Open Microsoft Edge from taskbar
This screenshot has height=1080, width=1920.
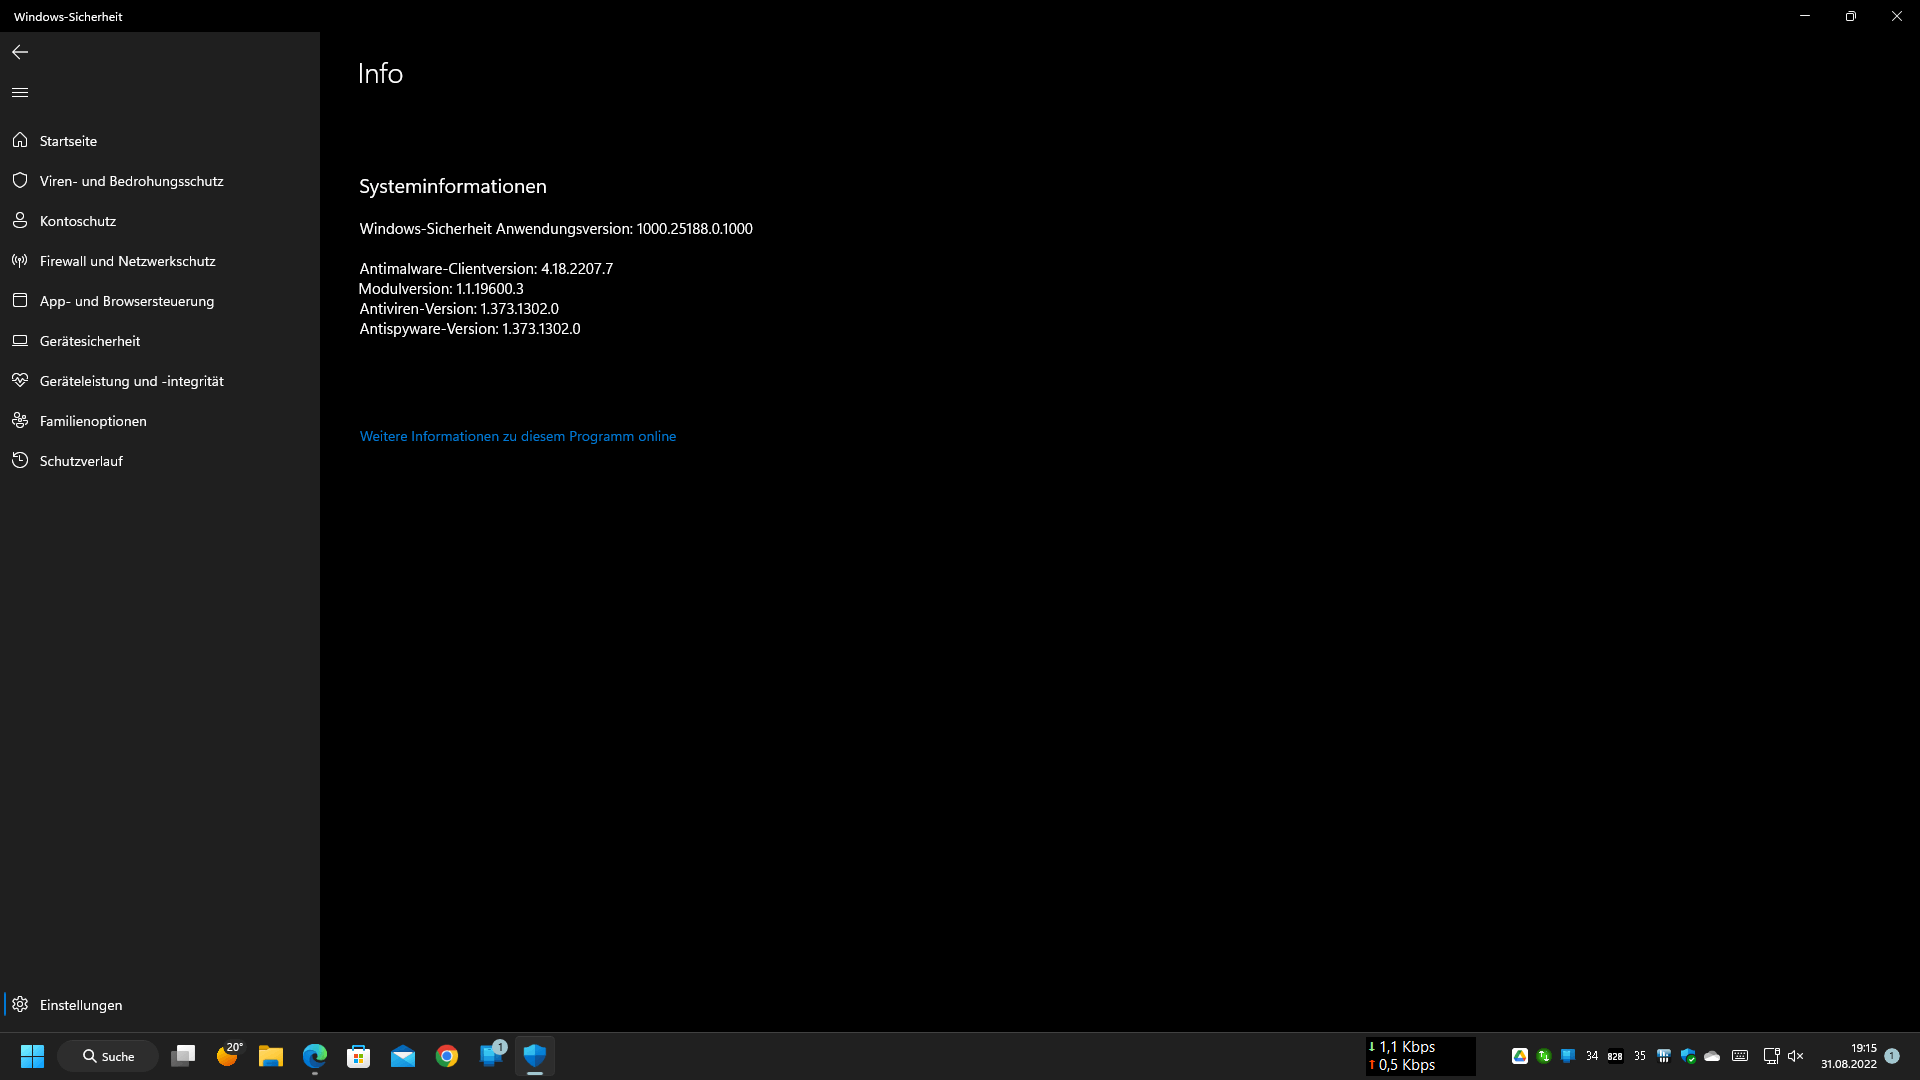(315, 1056)
